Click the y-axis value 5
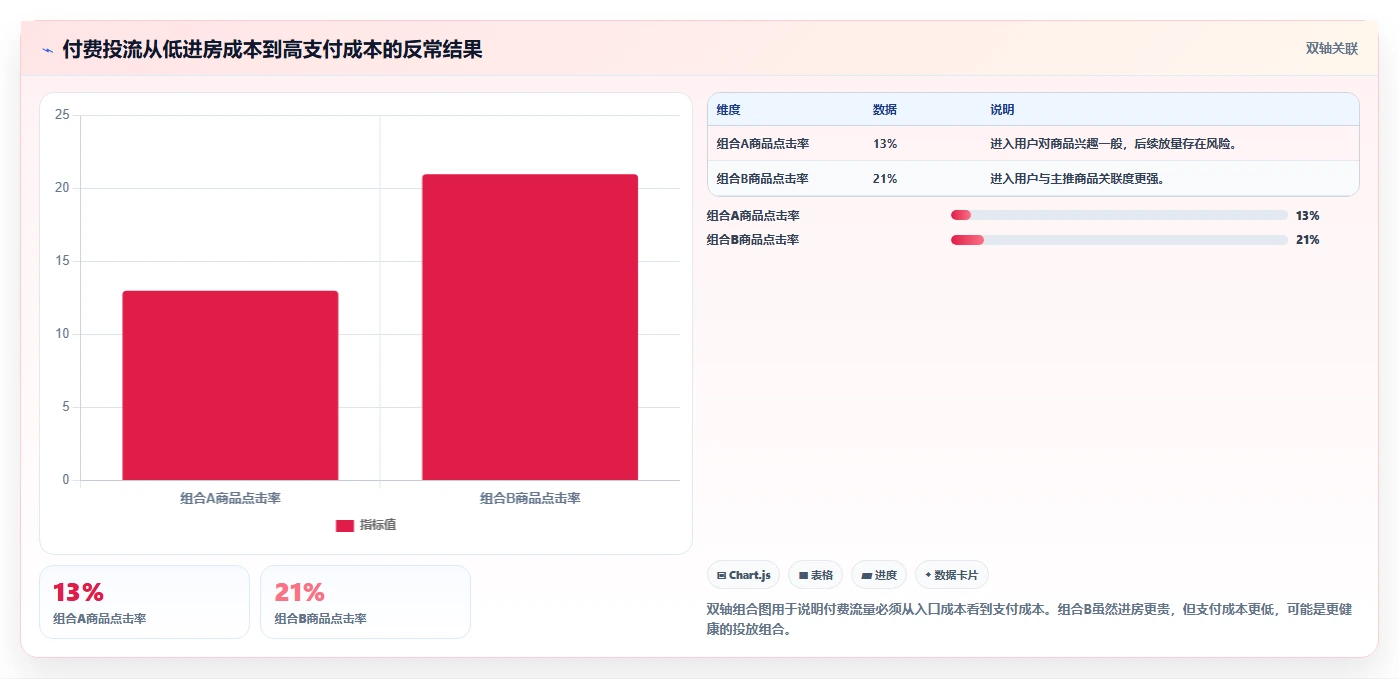1399x679 pixels. 66,407
